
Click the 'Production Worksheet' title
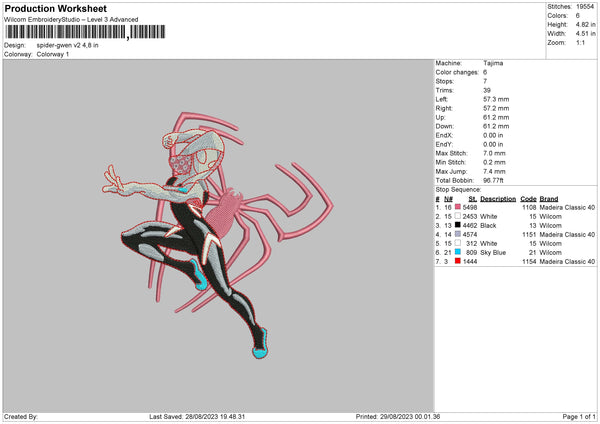[x=55, y=8]
